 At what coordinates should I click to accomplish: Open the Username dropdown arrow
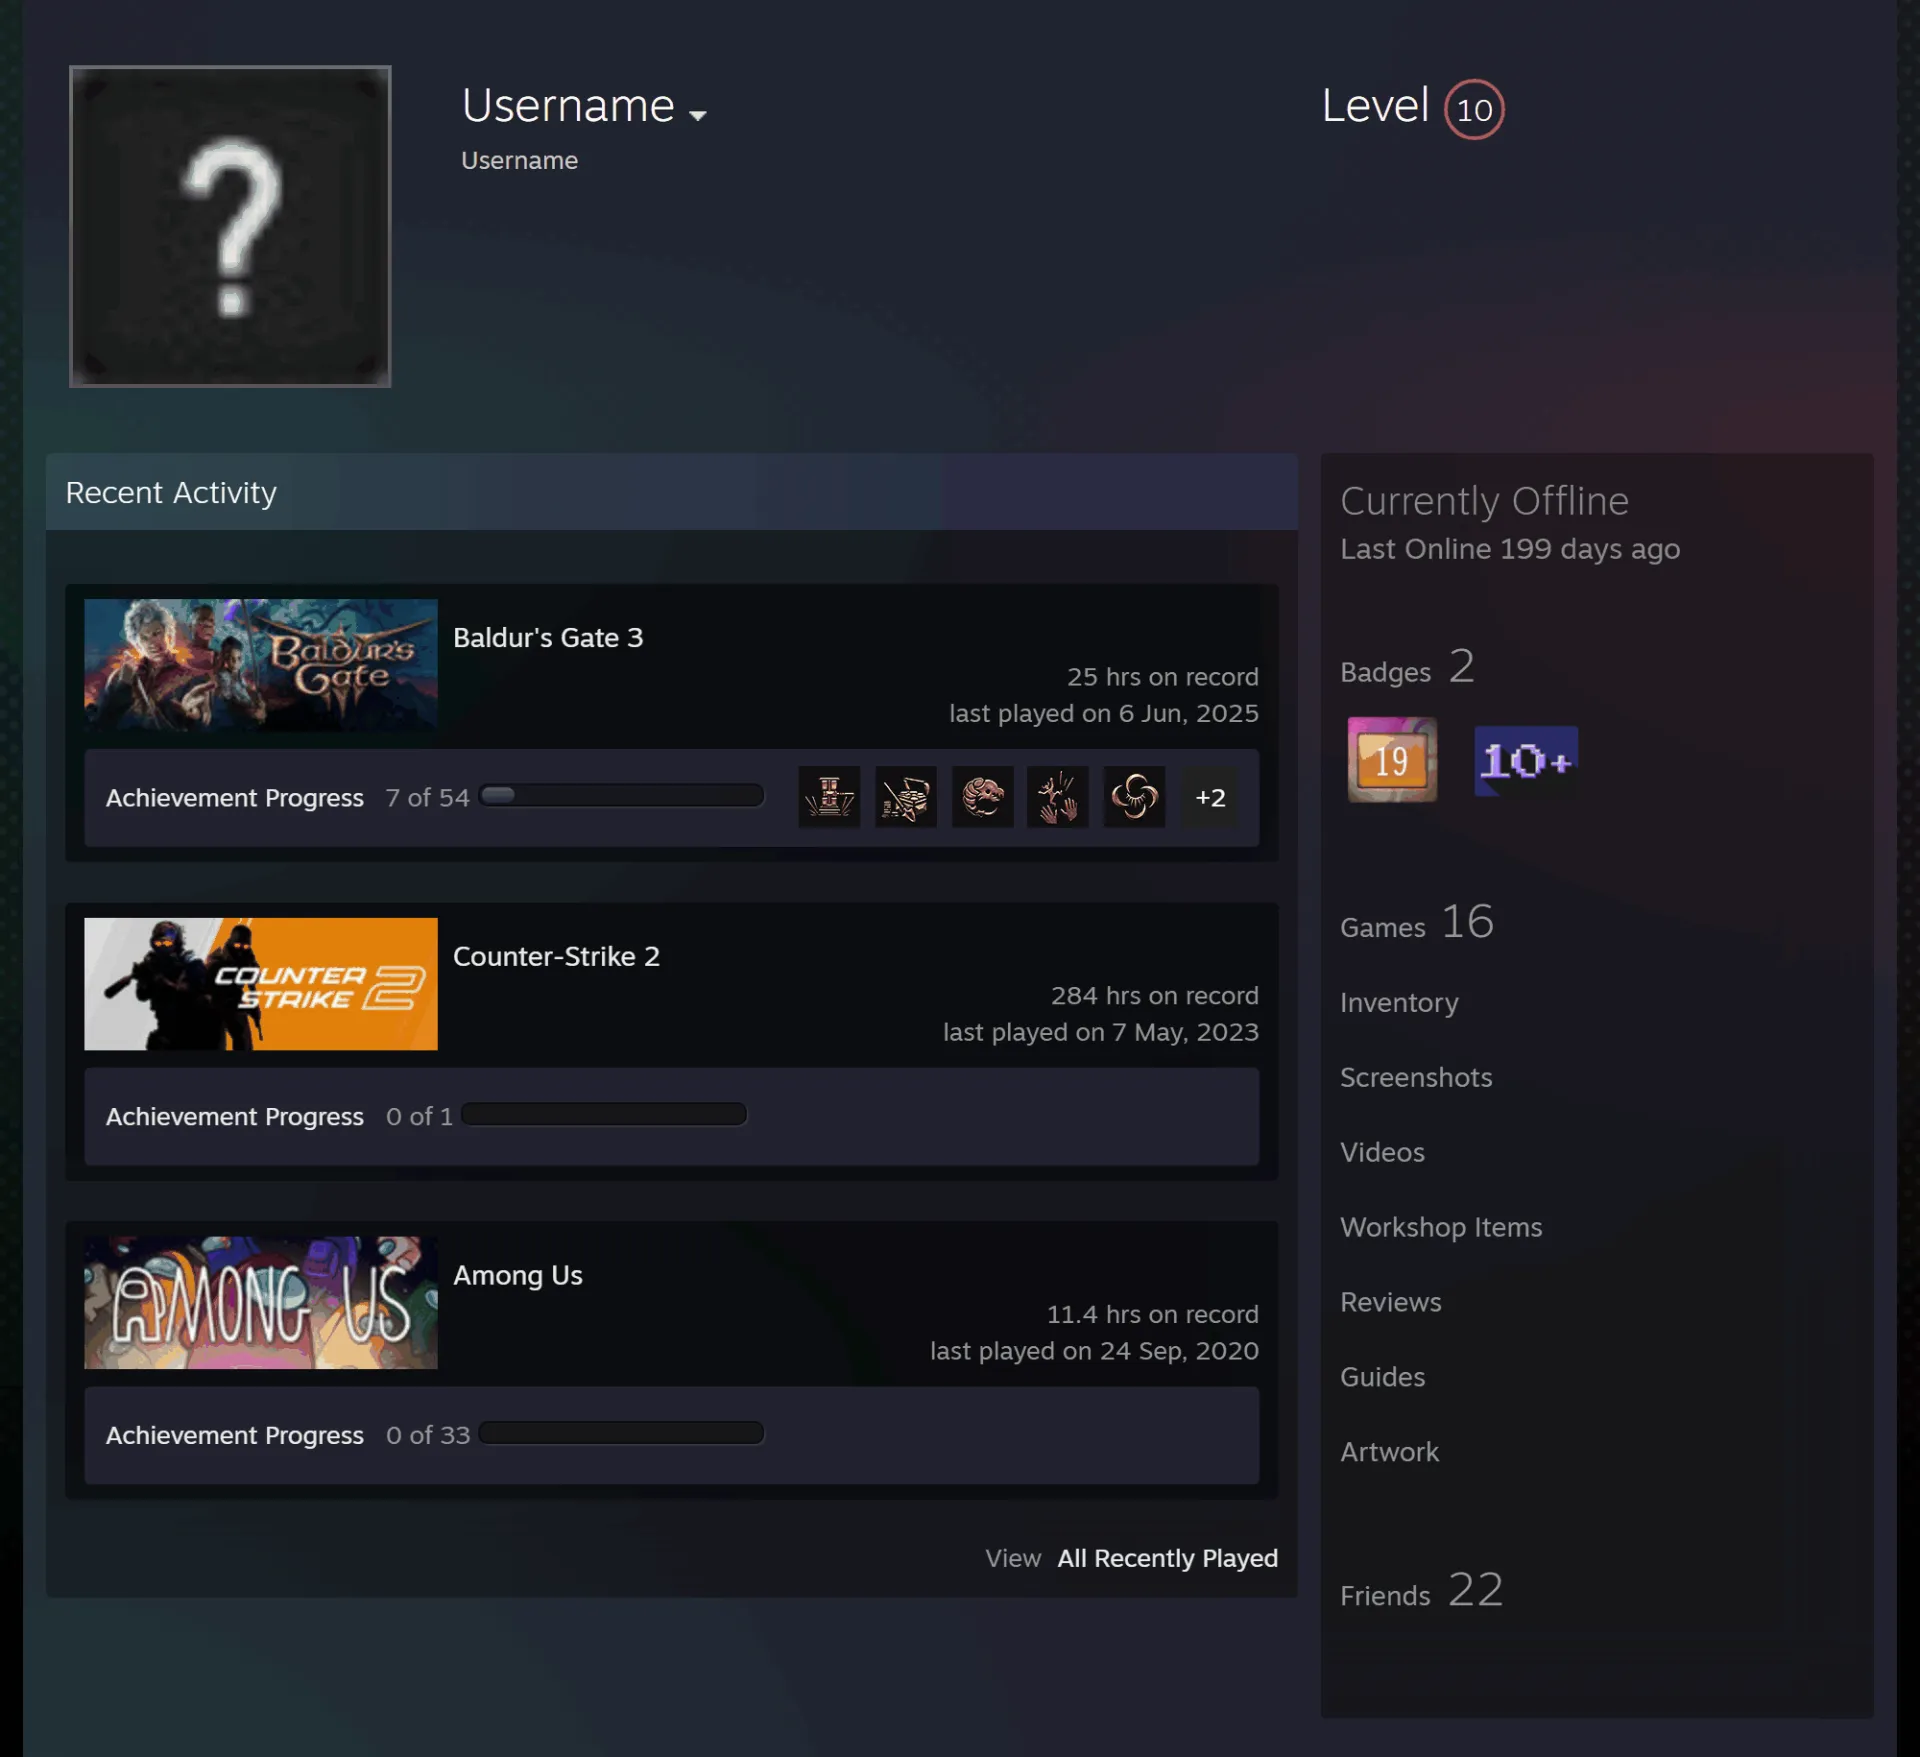coord(697,115)
